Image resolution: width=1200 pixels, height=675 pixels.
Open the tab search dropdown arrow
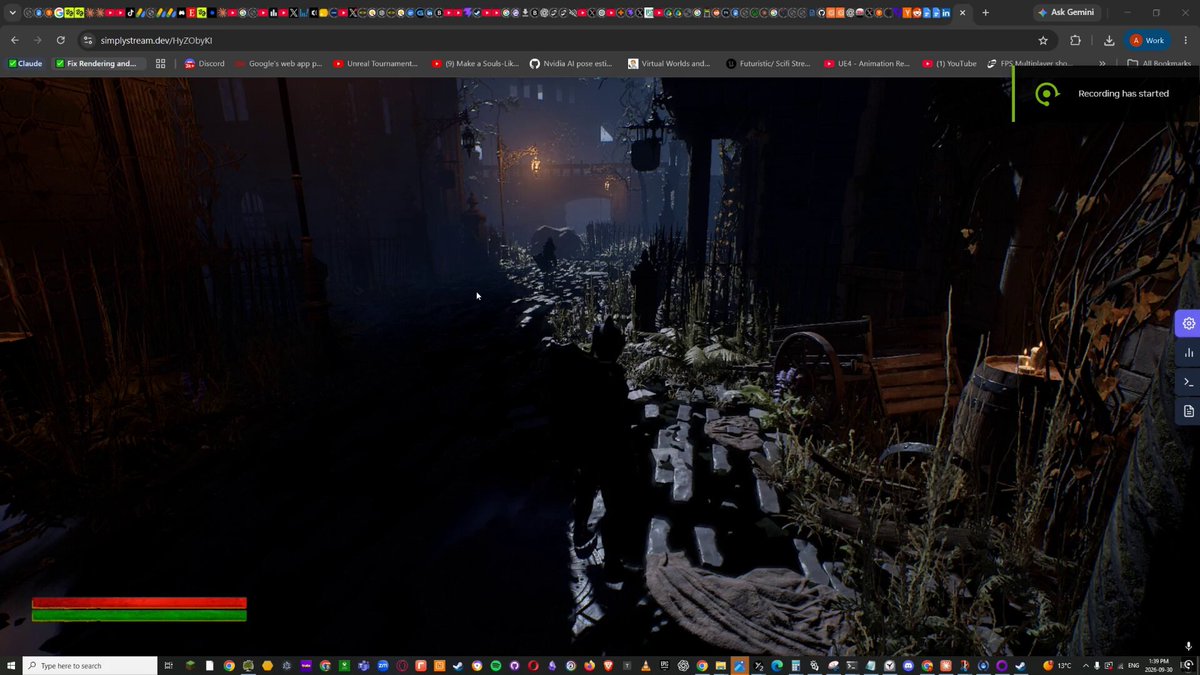12,12
